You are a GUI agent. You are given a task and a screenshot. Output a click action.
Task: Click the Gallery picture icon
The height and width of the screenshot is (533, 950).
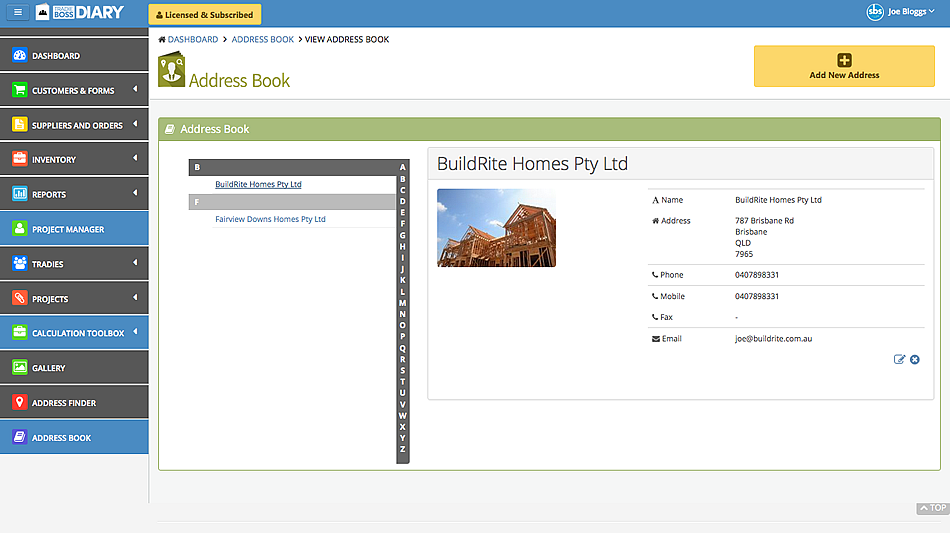pos(19,367)
